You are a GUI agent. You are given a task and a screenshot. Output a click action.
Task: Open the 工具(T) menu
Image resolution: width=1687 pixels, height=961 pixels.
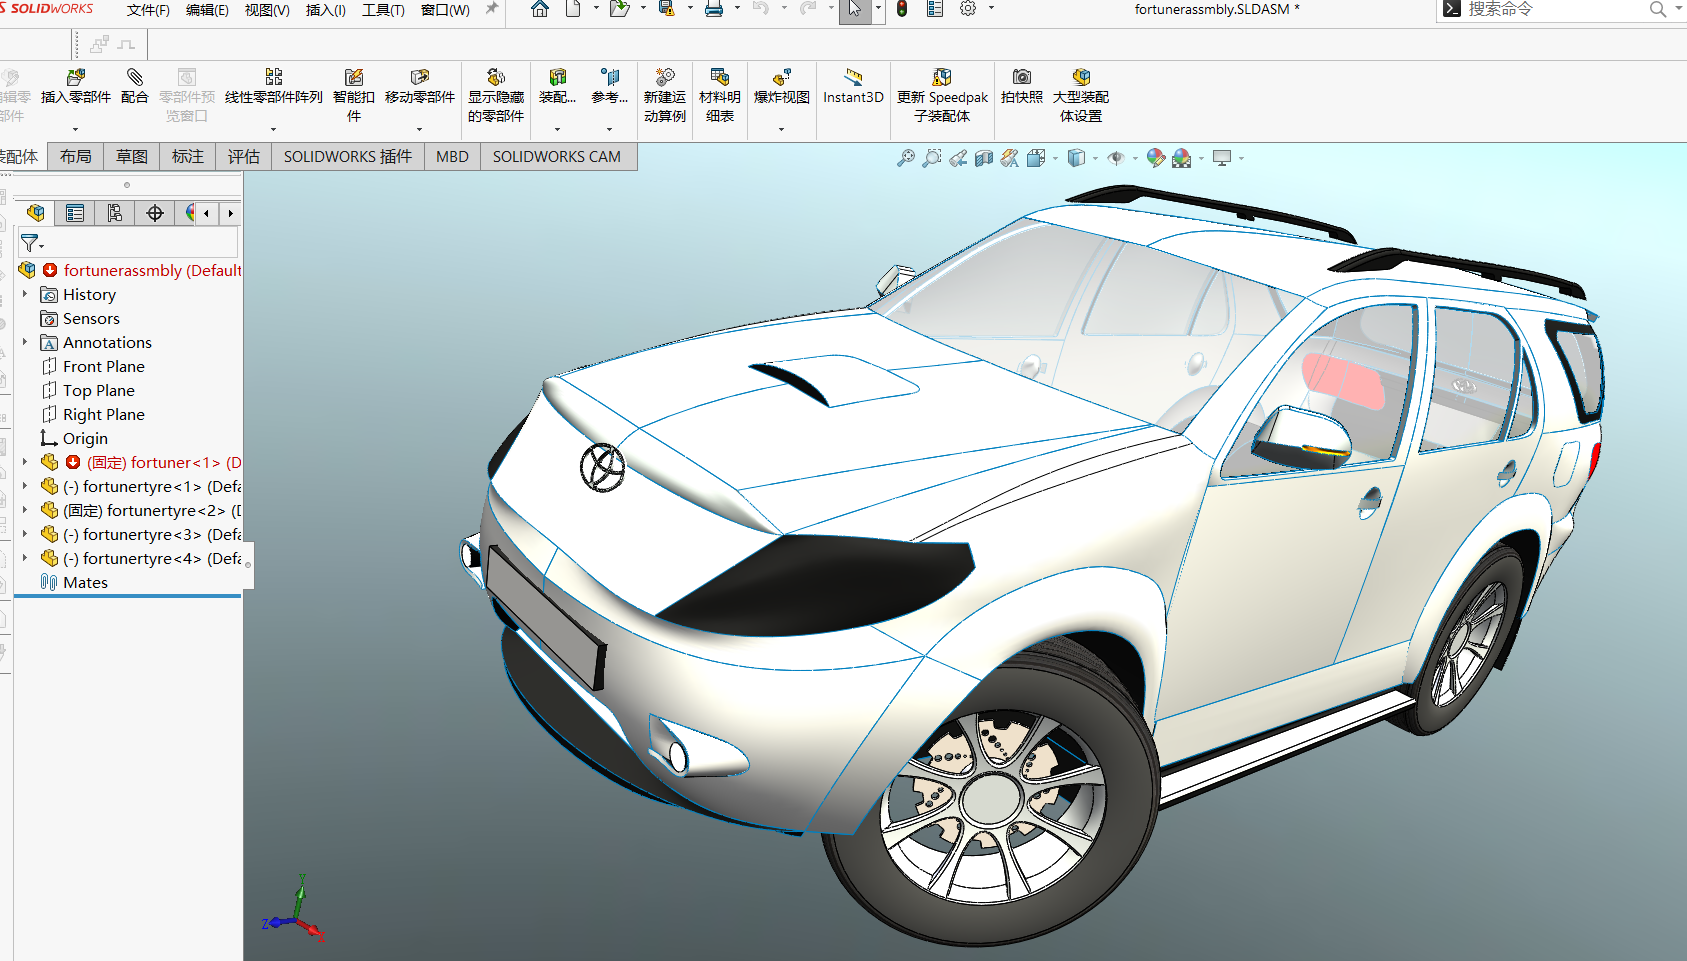tap(383, 10)
